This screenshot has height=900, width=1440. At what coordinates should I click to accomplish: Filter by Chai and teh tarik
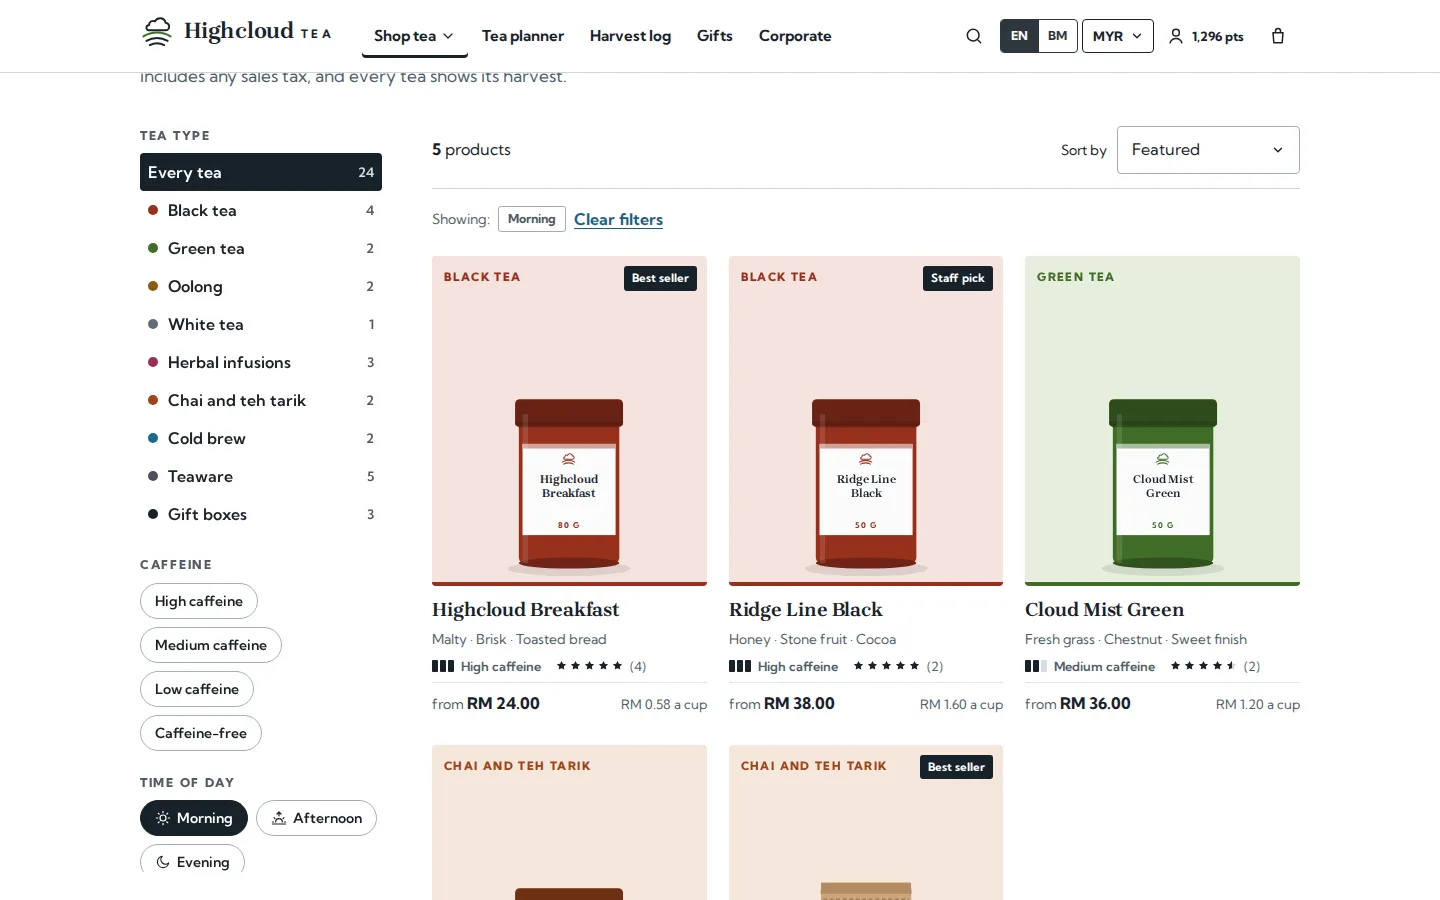[261, 400]
